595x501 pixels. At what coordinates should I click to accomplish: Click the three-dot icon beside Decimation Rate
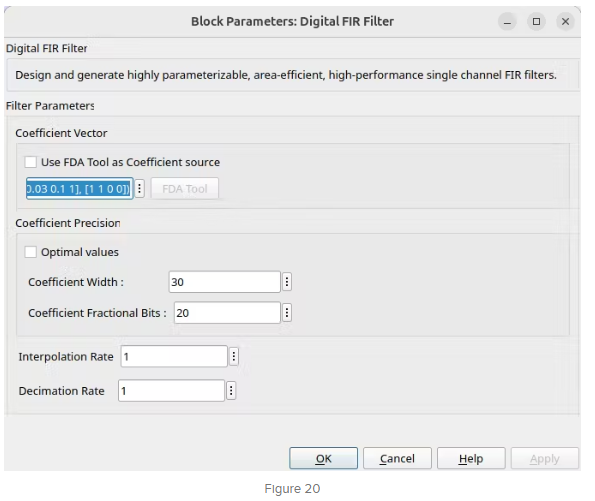click(x=231, y=391)
